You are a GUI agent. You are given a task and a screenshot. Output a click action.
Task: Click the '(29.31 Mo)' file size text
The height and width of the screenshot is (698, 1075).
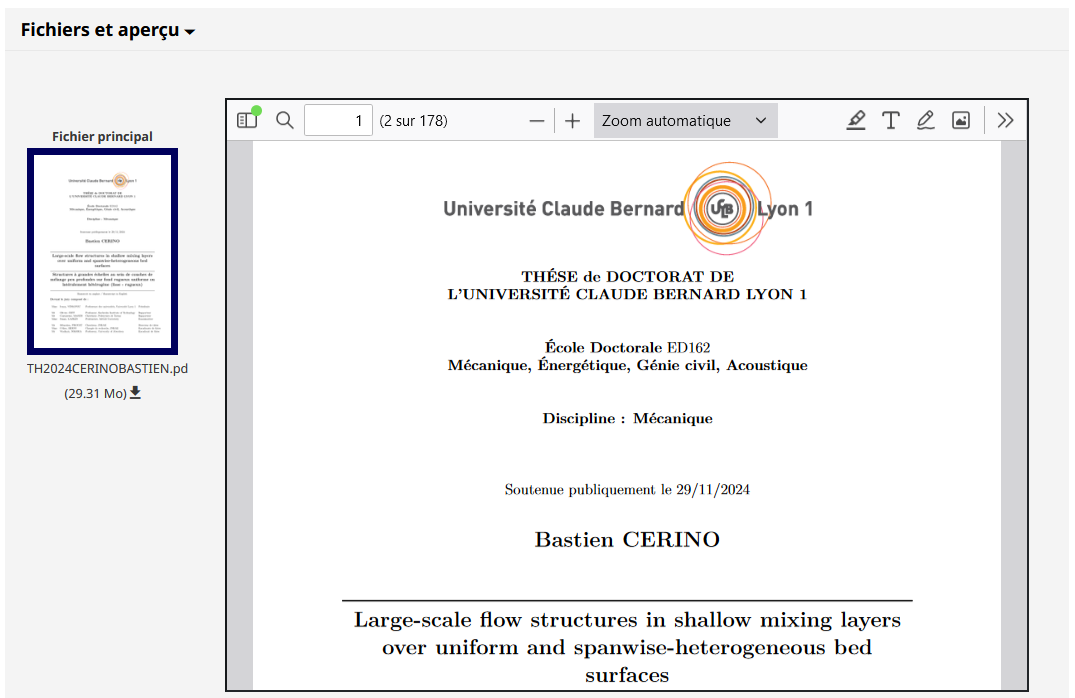(x=95, y=393)
